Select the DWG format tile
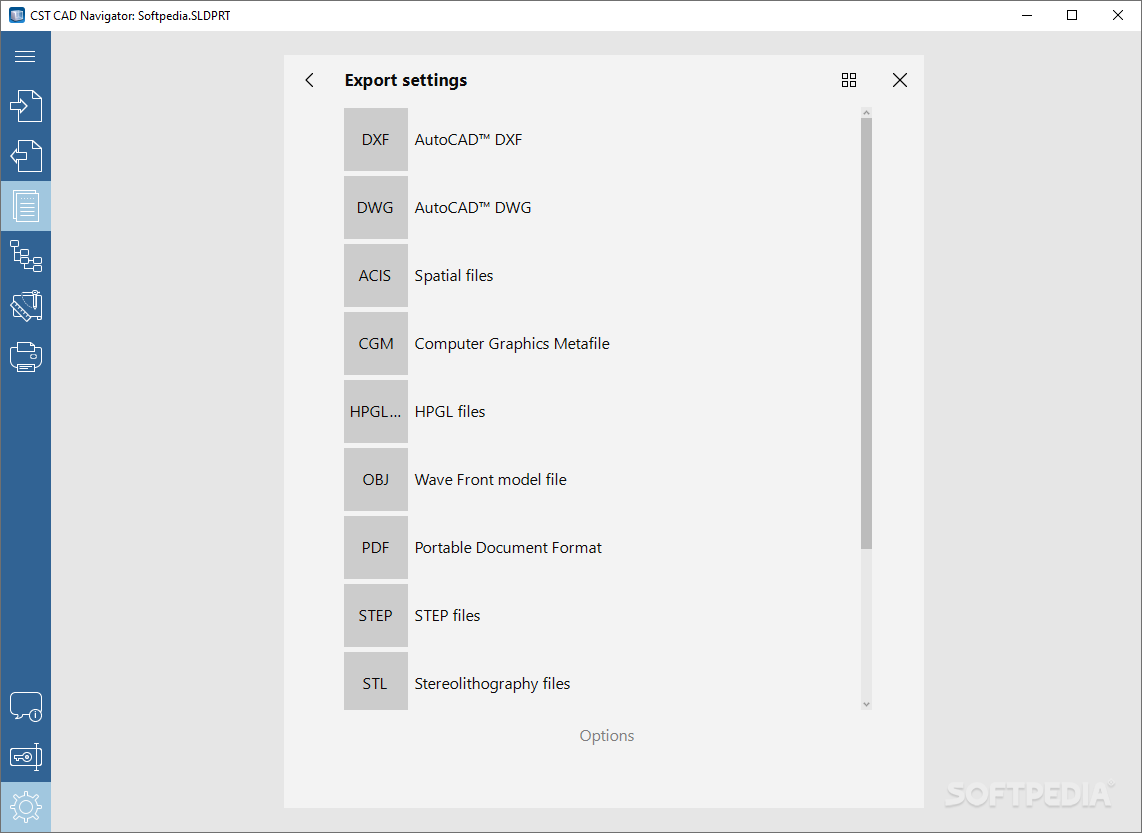Image resolution: width=1142 pixels, height=833 pixels. tap(376, 208)
